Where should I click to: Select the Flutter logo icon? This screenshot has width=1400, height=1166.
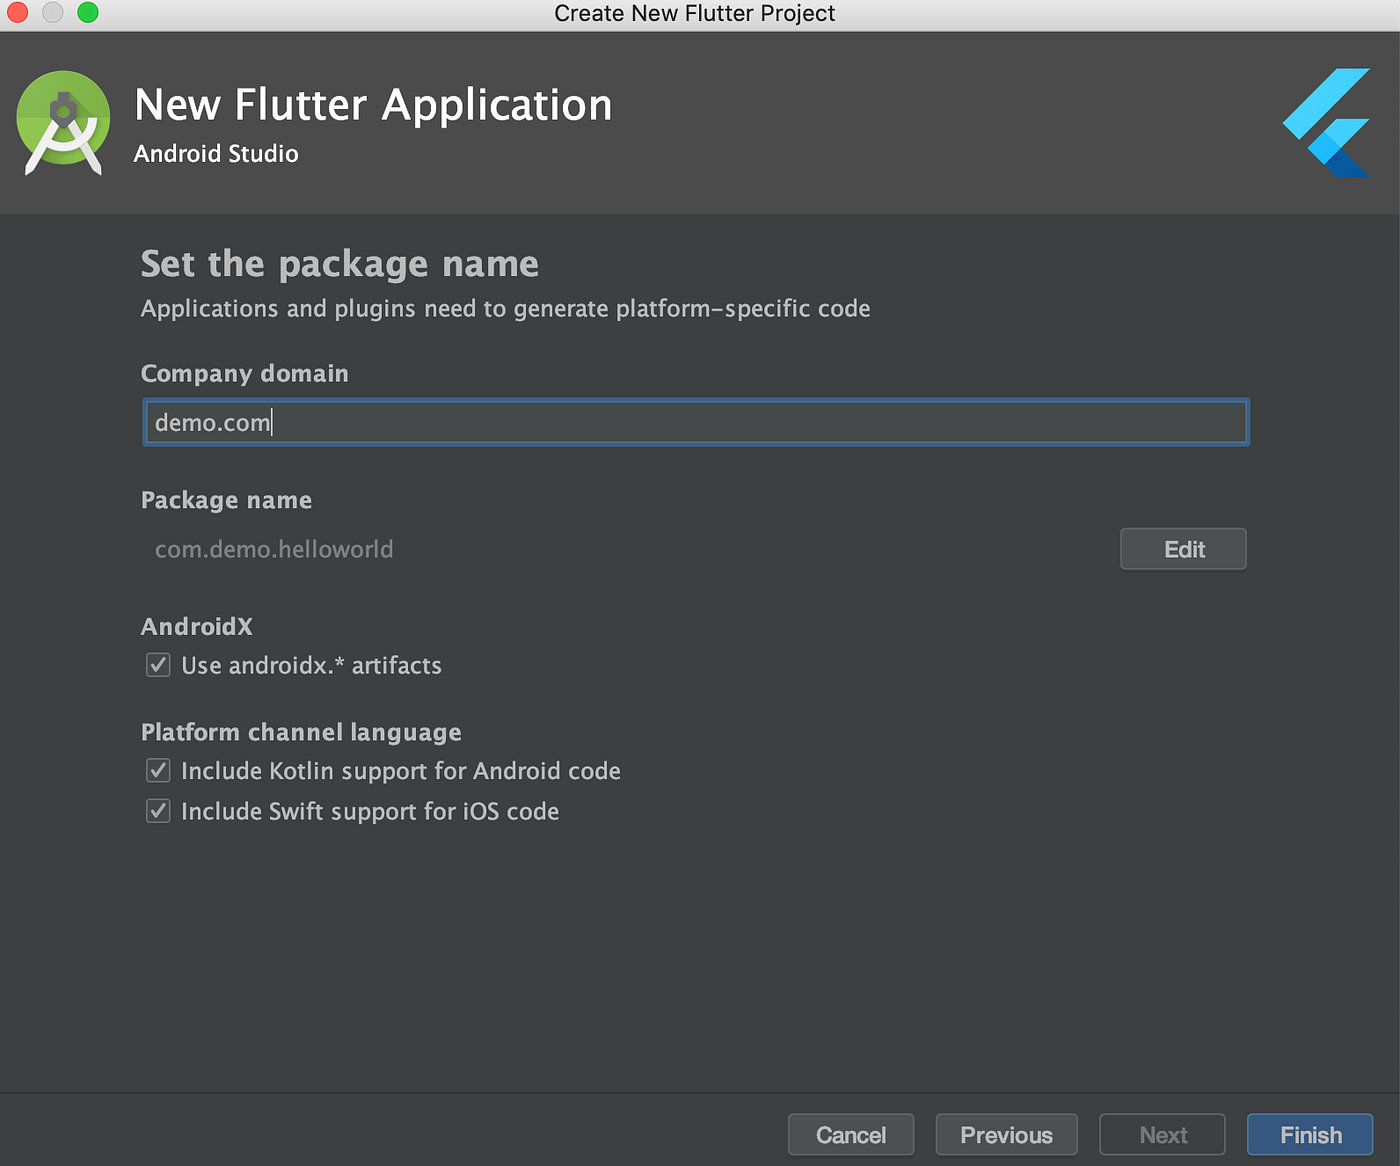[1326, 122]
